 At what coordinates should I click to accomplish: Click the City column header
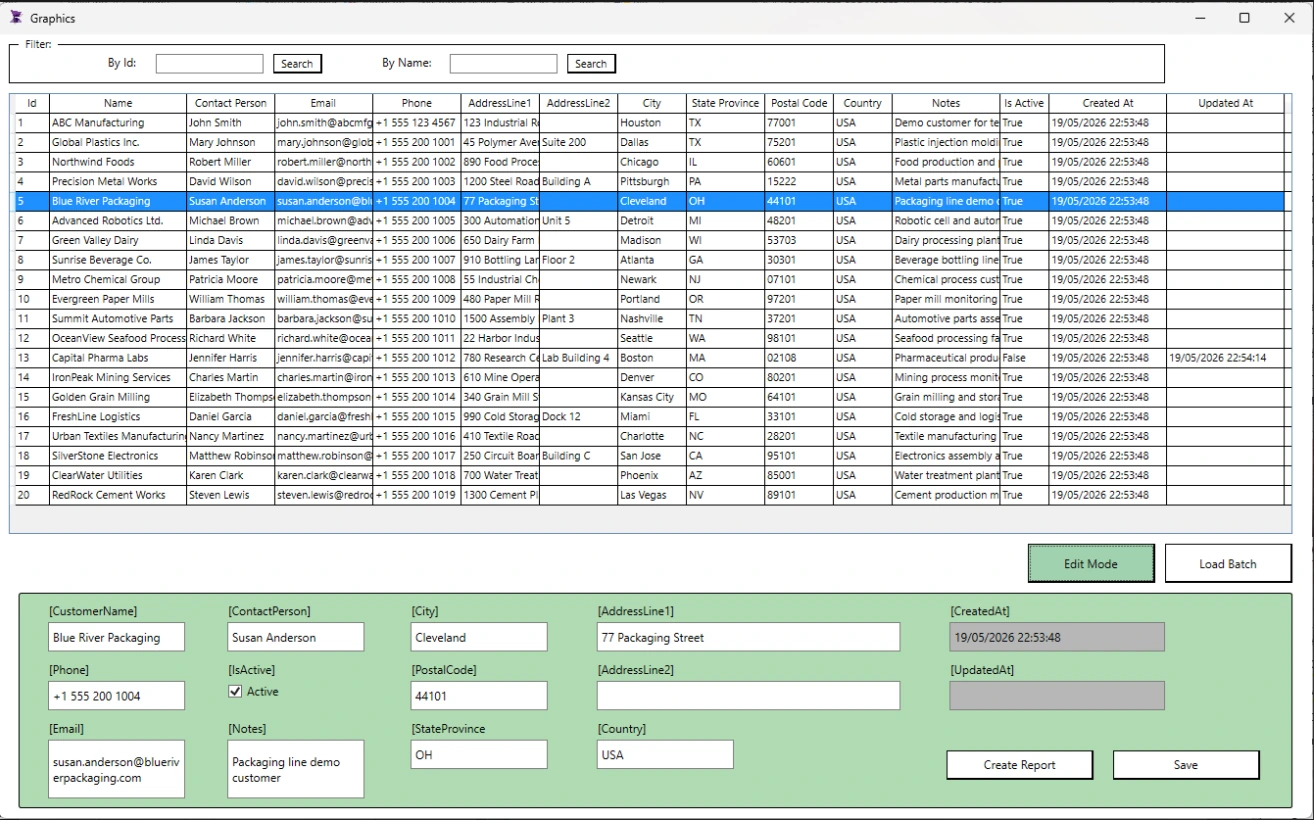652,103
